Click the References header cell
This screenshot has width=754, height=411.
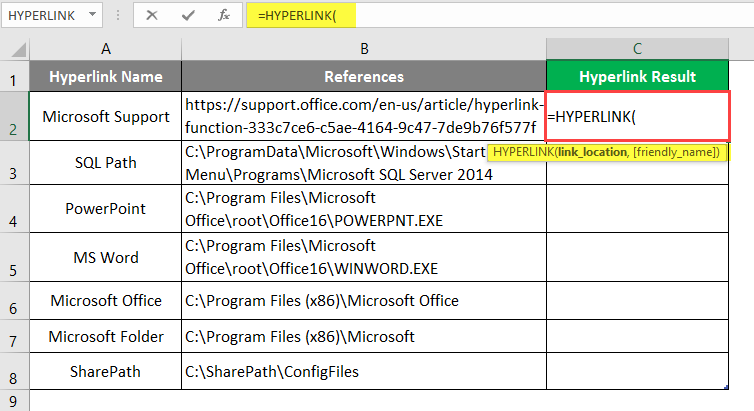(x=364, y=76)
